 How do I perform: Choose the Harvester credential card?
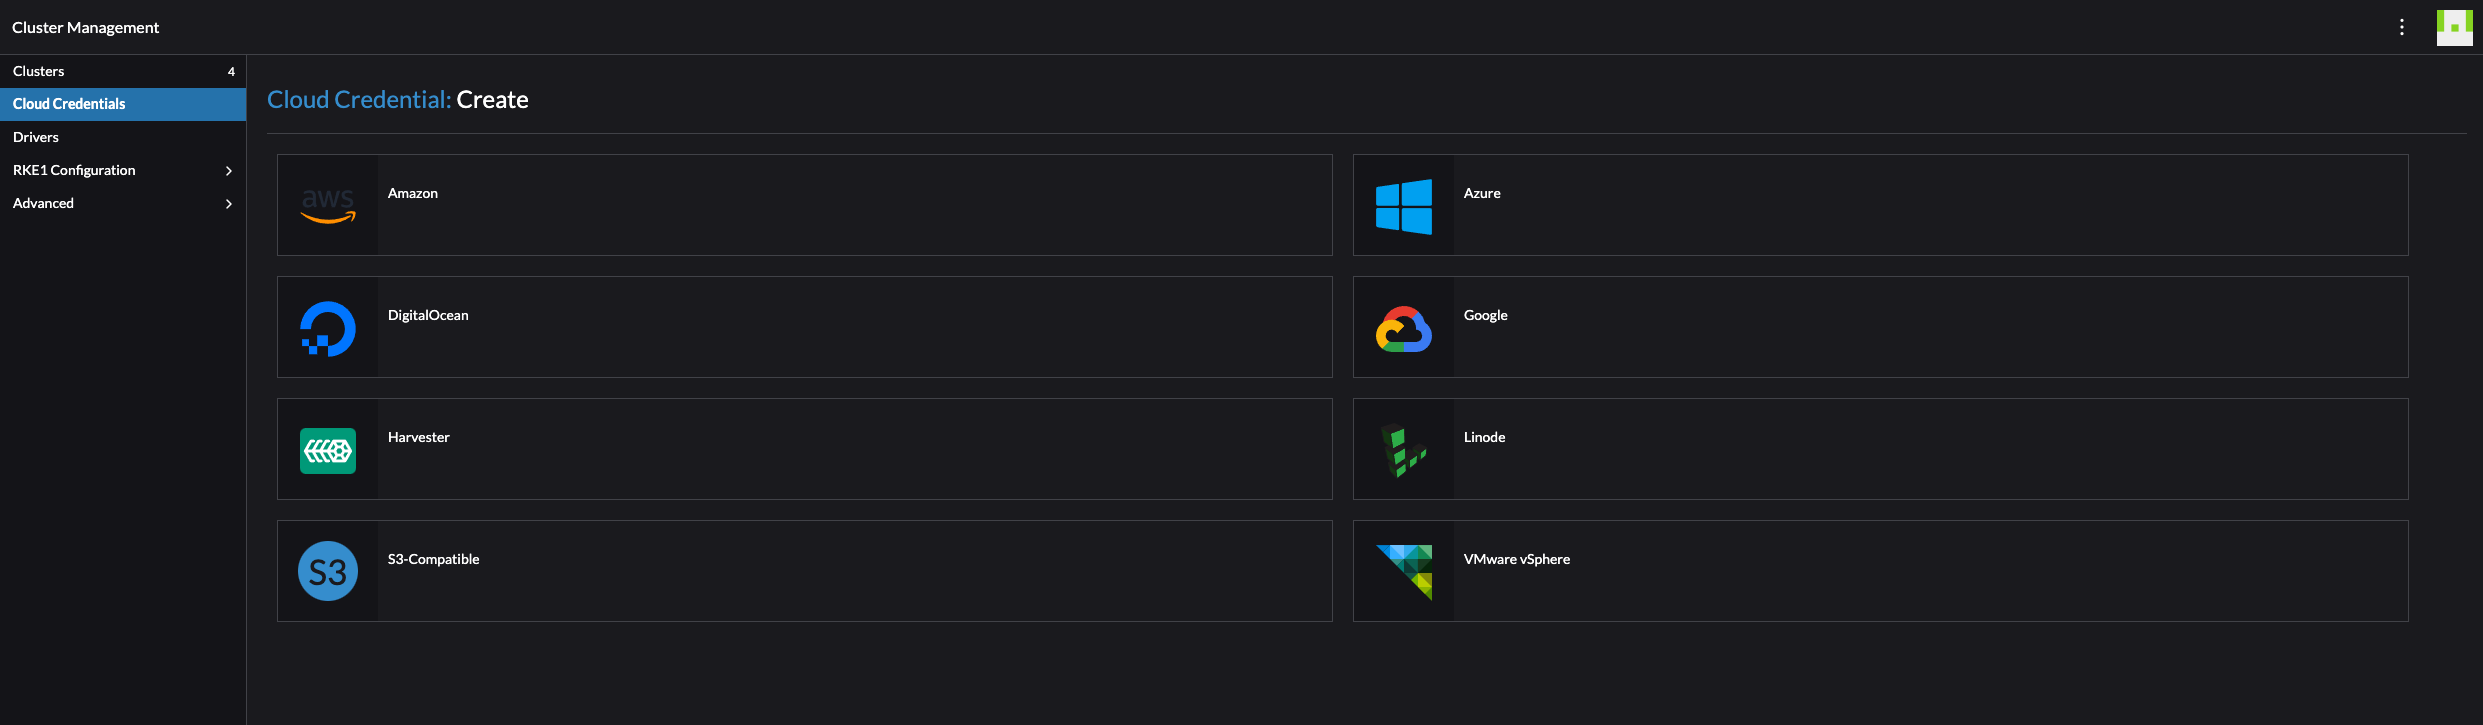(x=805, y=449)
